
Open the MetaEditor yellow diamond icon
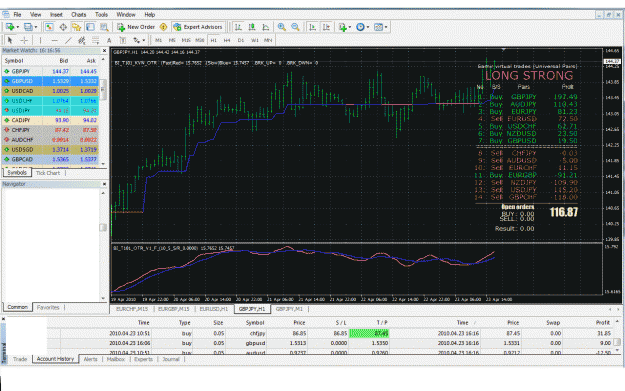click(163, 27)
